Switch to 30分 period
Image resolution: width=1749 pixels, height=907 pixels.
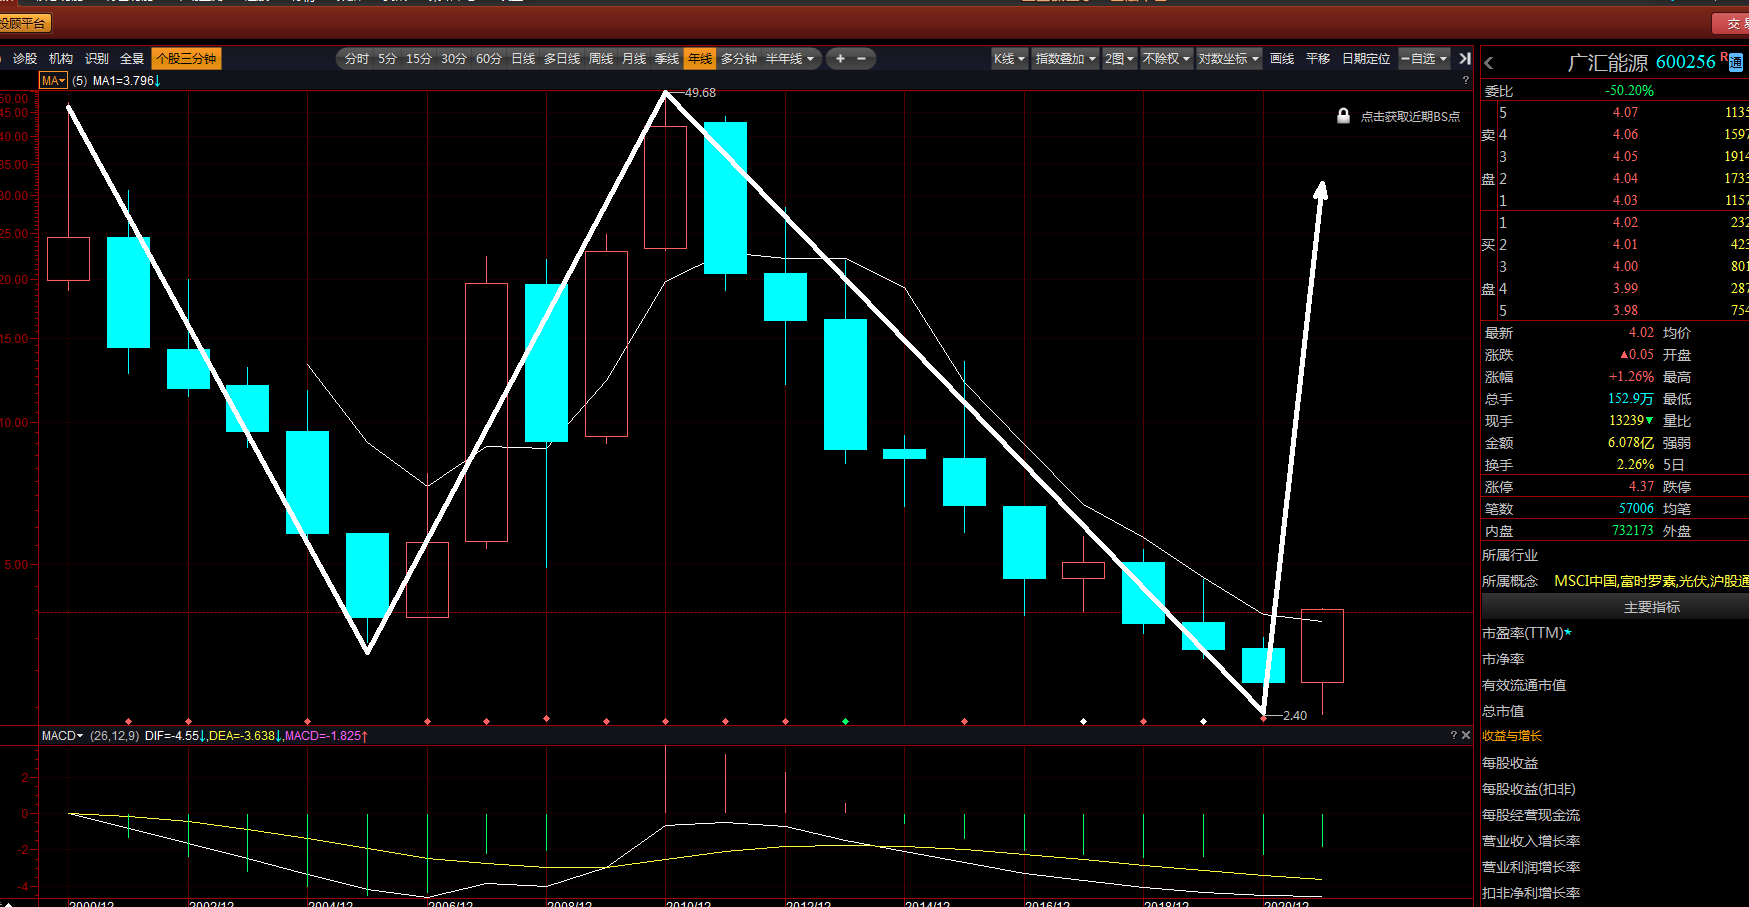pos(454,59)
